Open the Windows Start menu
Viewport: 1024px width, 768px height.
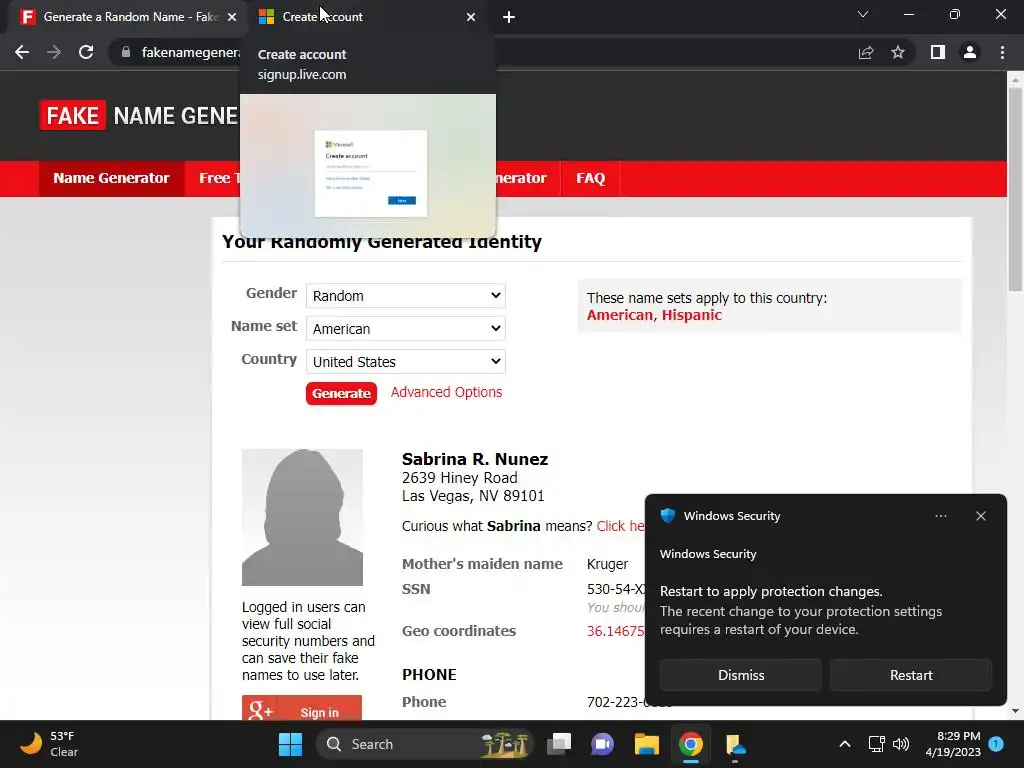(290, 744)
